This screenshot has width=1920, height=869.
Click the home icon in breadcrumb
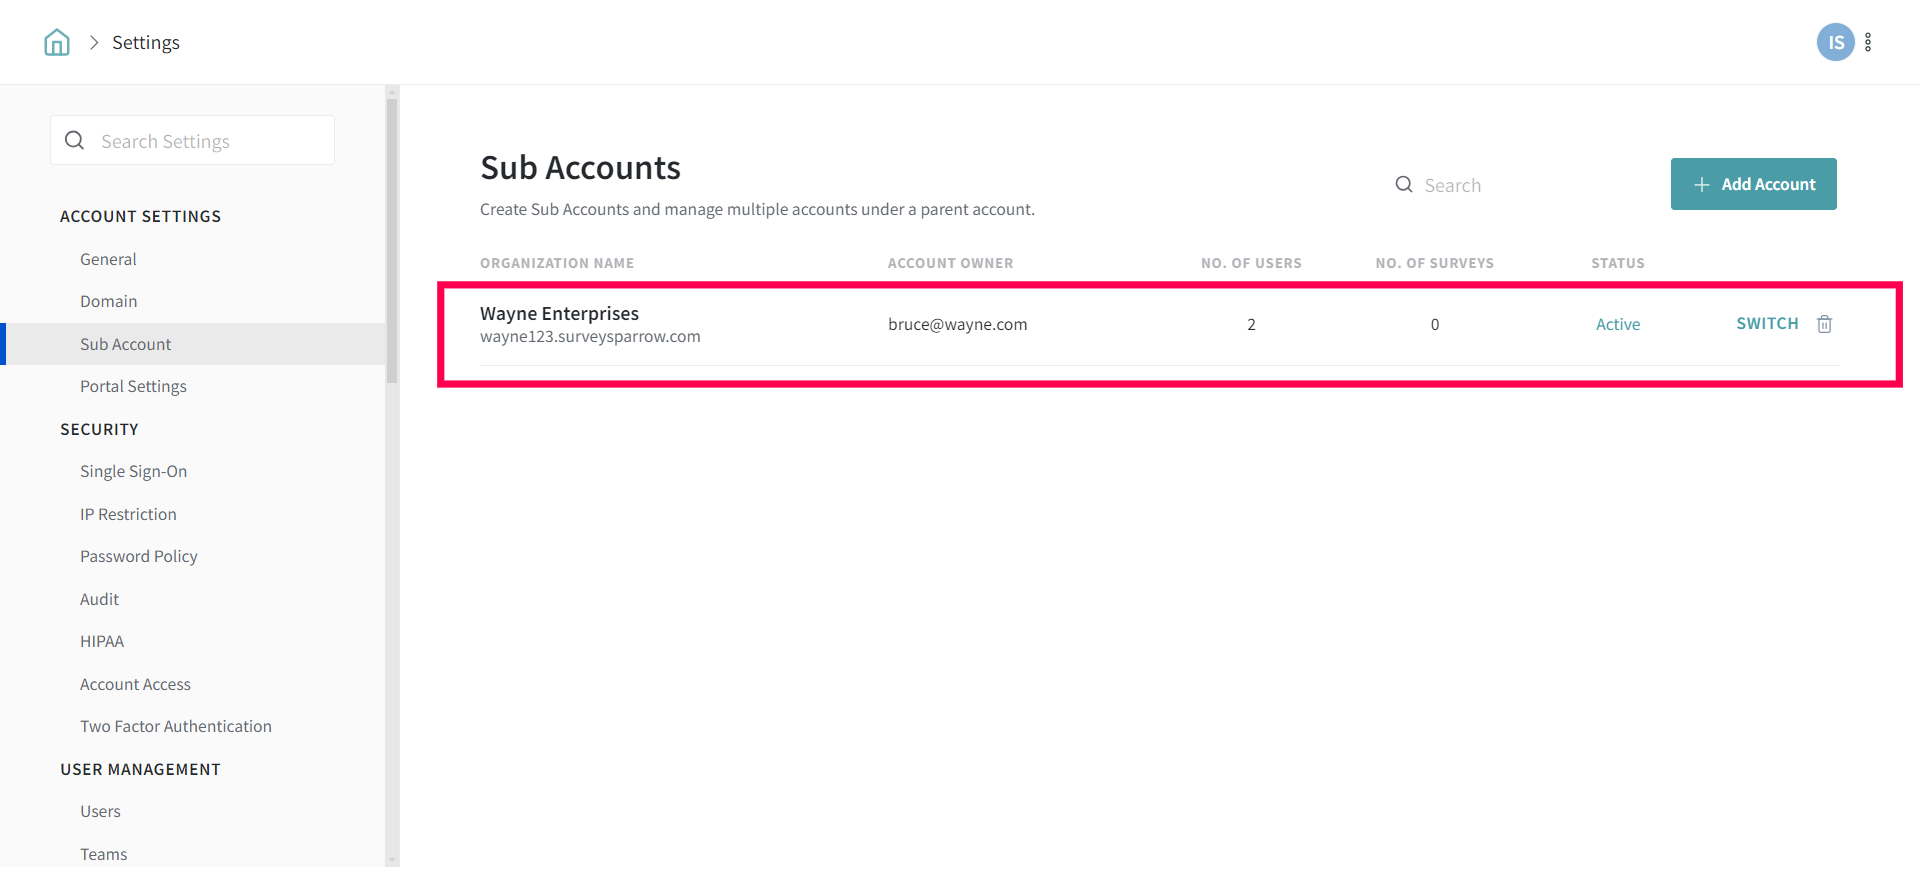[57, 42]
